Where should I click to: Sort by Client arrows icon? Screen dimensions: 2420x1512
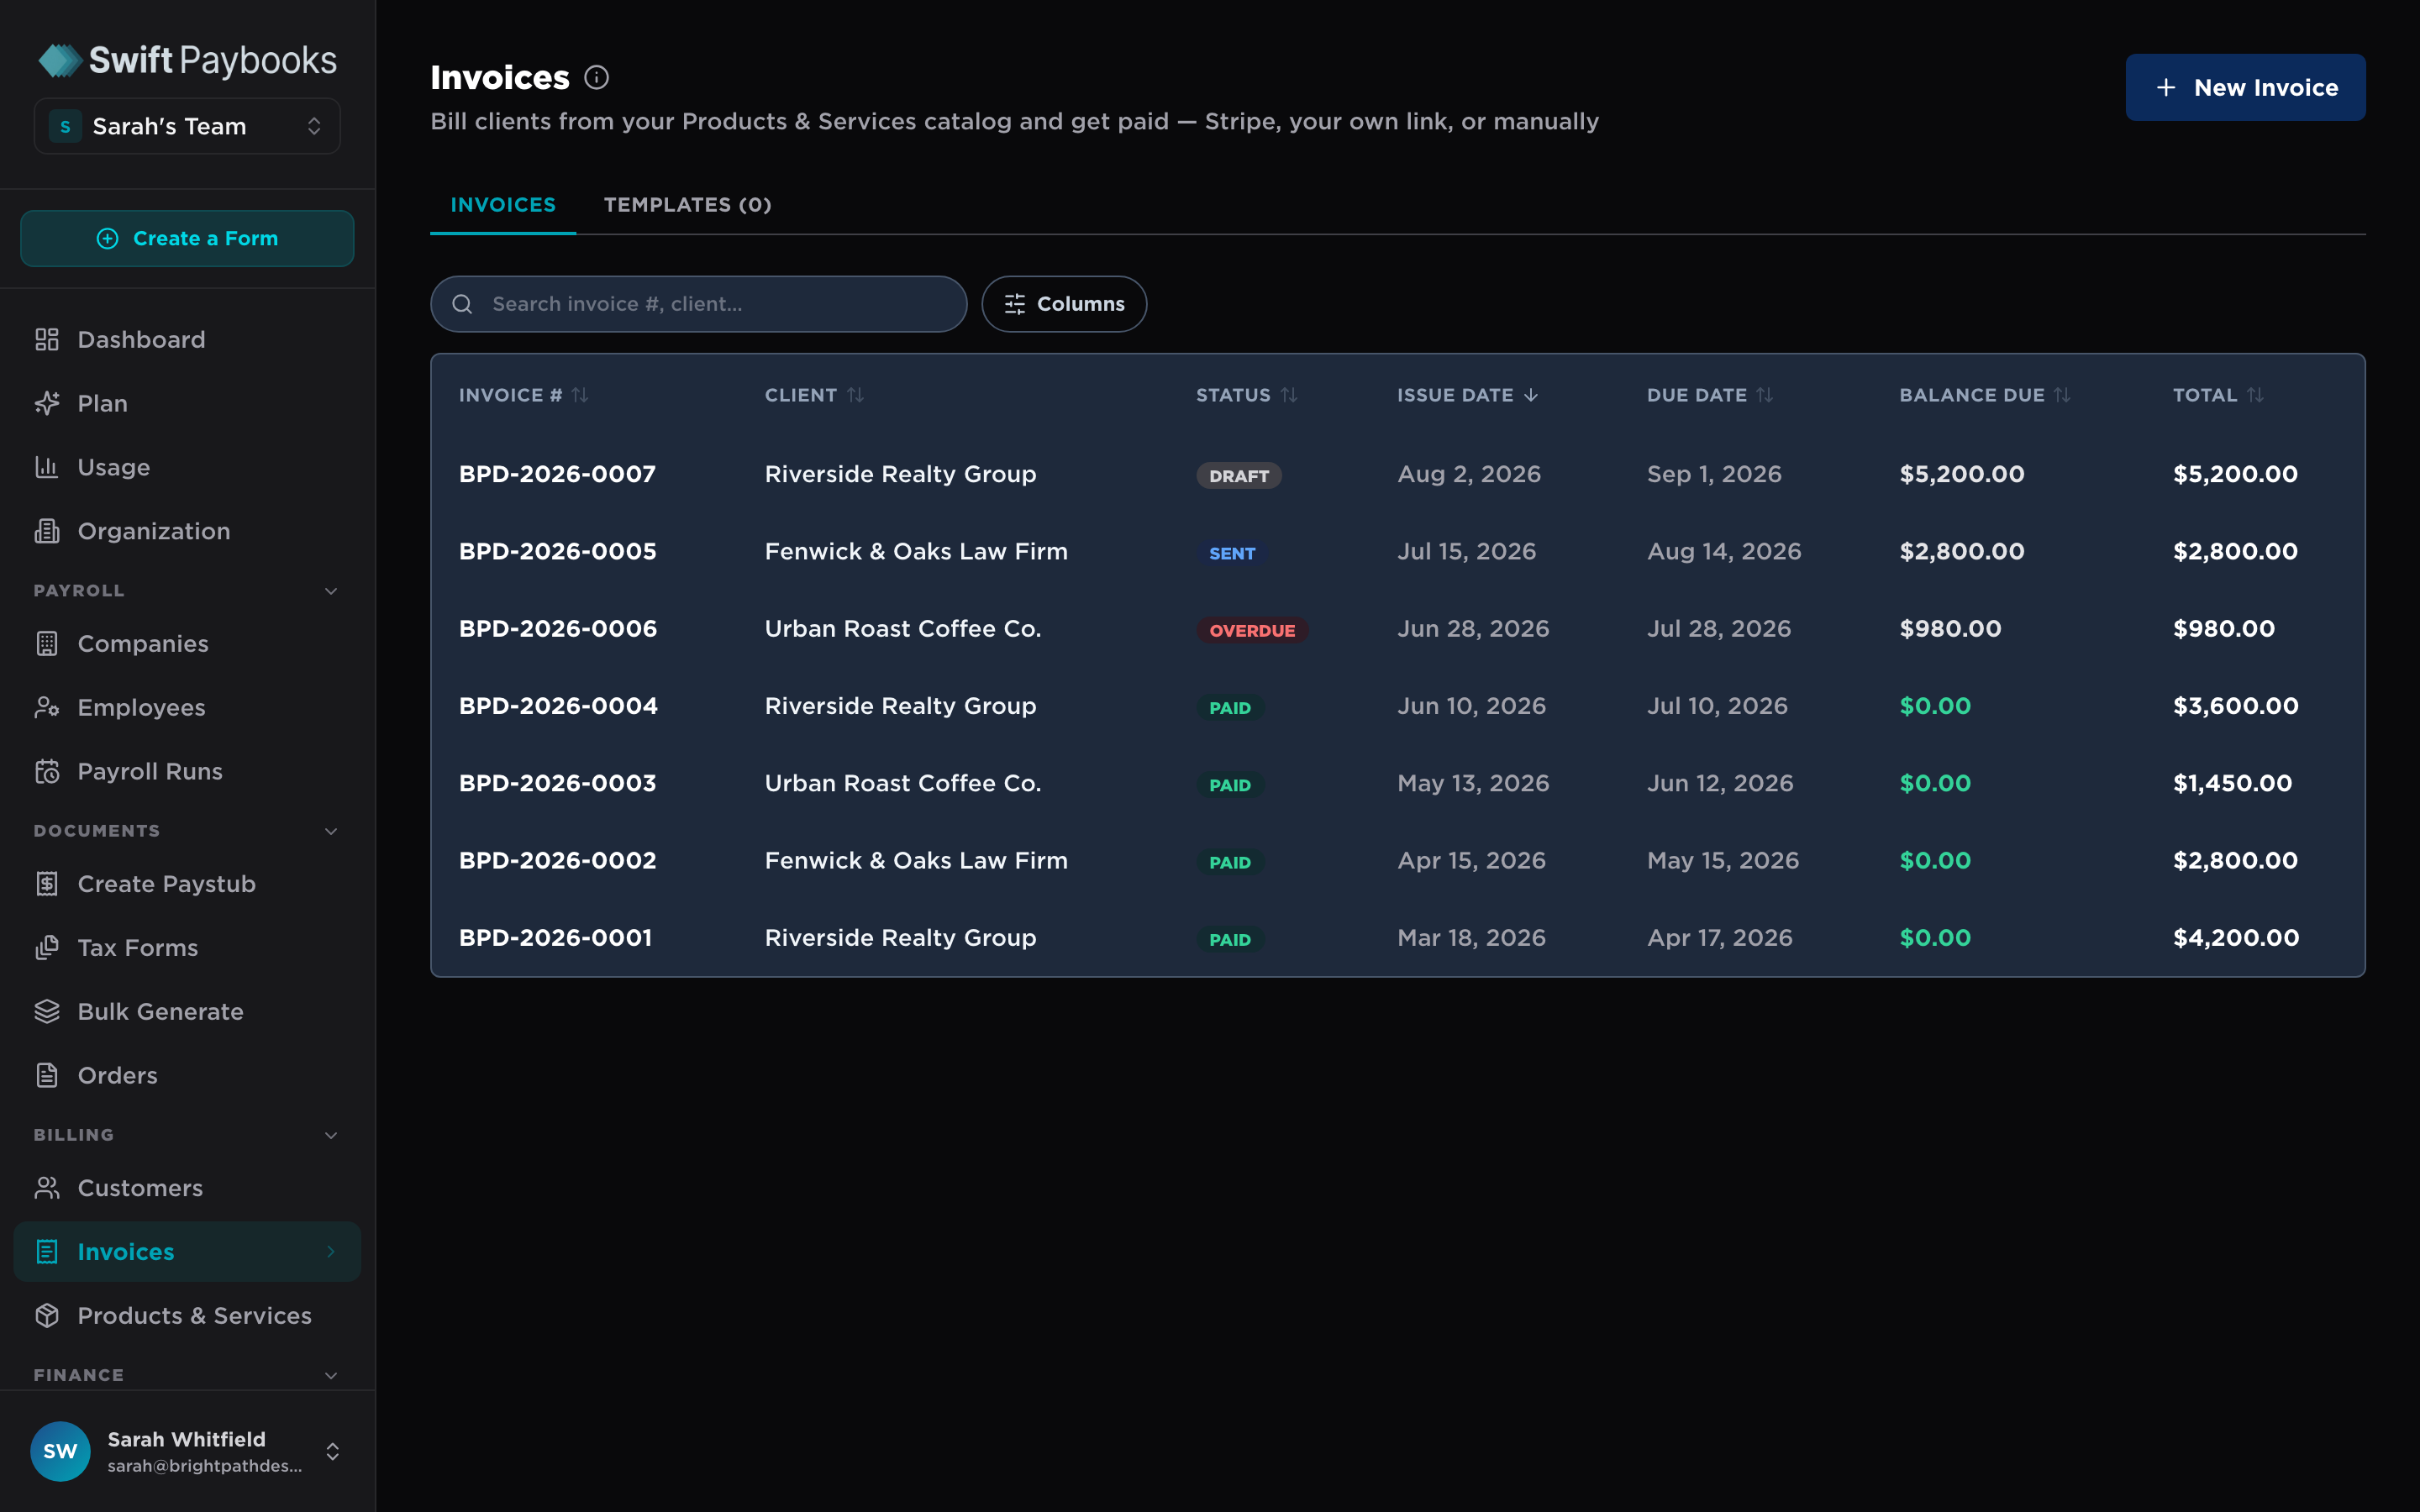(x=855, y=395)
